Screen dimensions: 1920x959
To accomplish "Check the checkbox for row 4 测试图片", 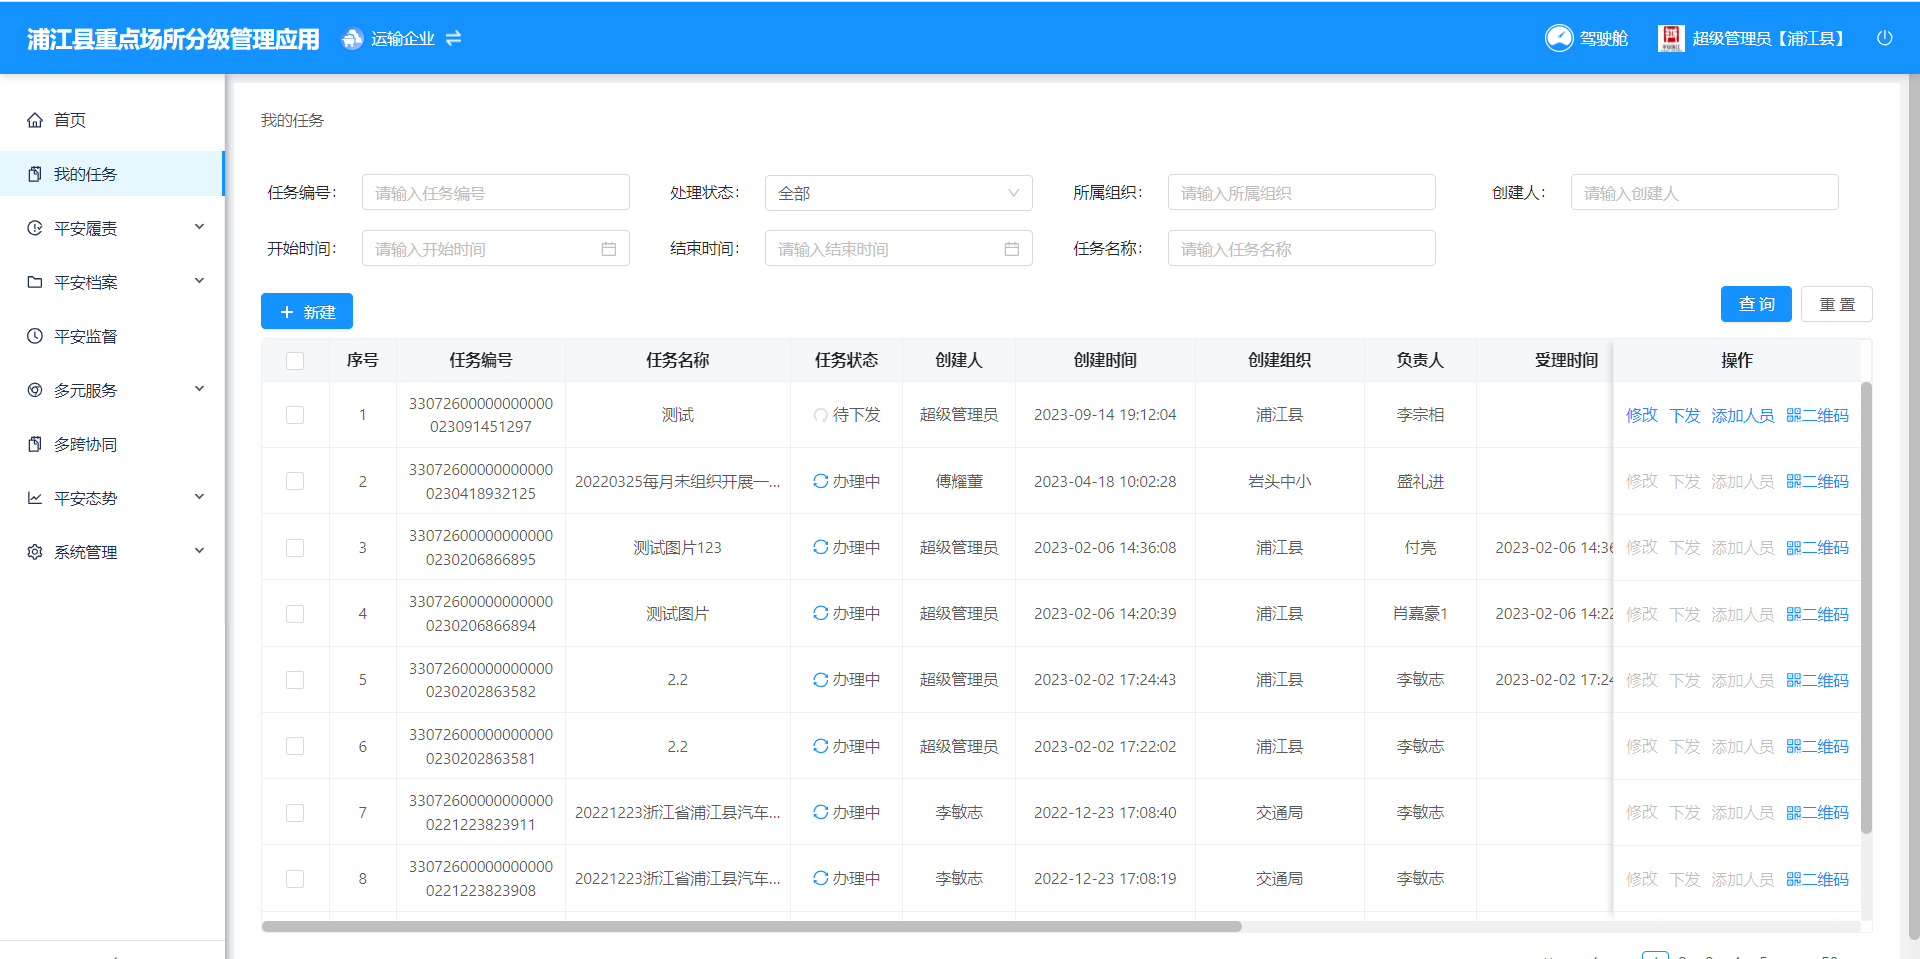I will pos(295,614).
